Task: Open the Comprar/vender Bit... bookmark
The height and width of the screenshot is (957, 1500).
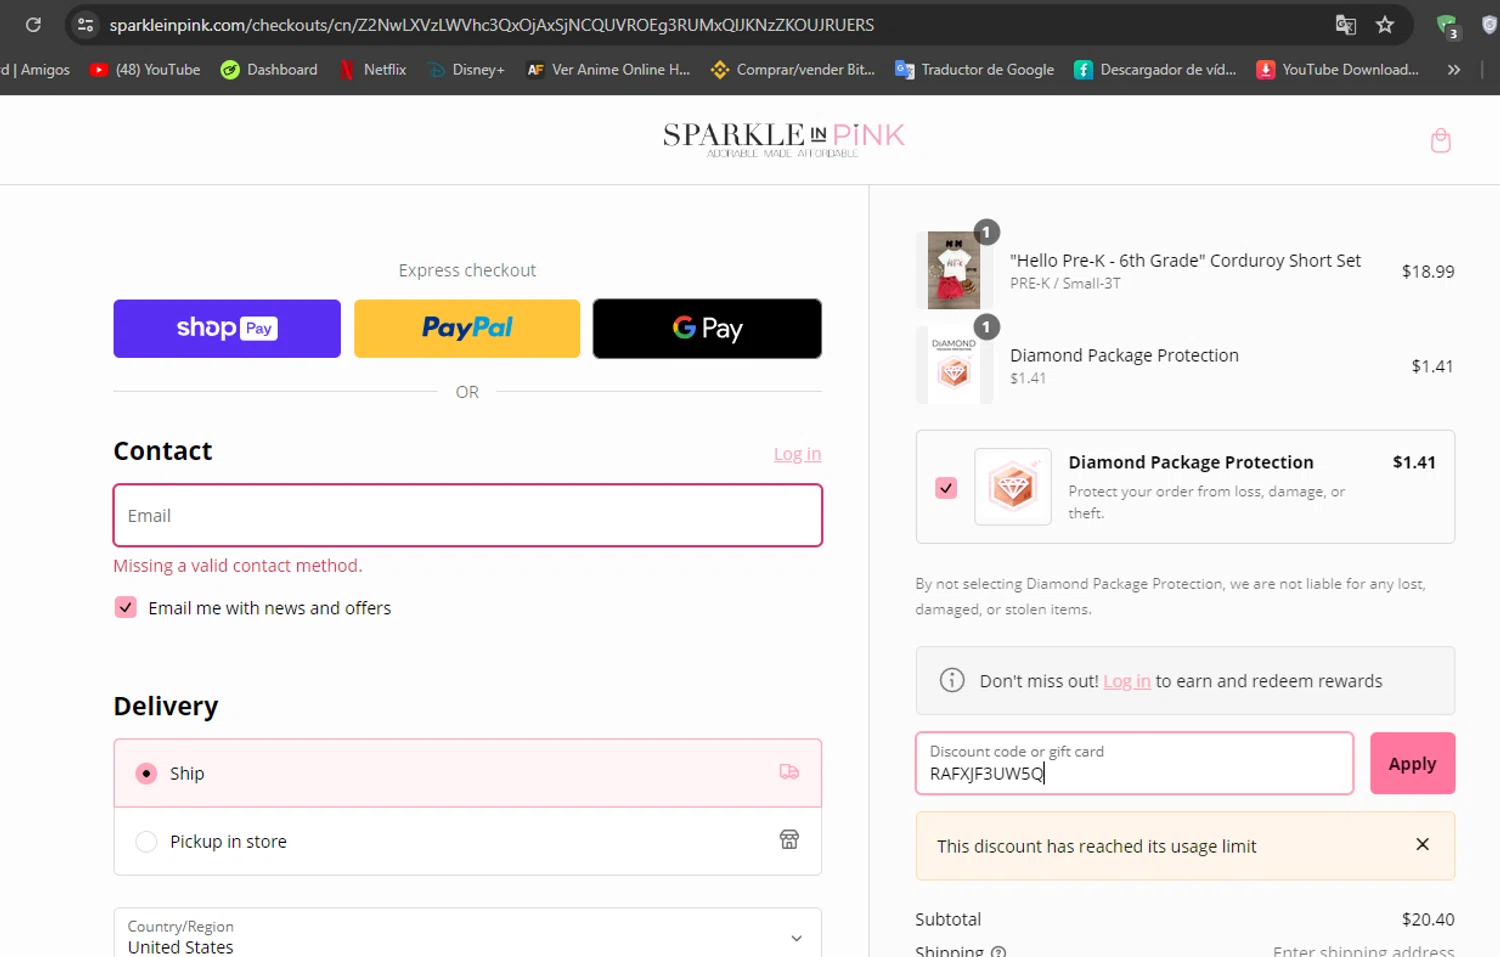Action: [x=793, y=70]
